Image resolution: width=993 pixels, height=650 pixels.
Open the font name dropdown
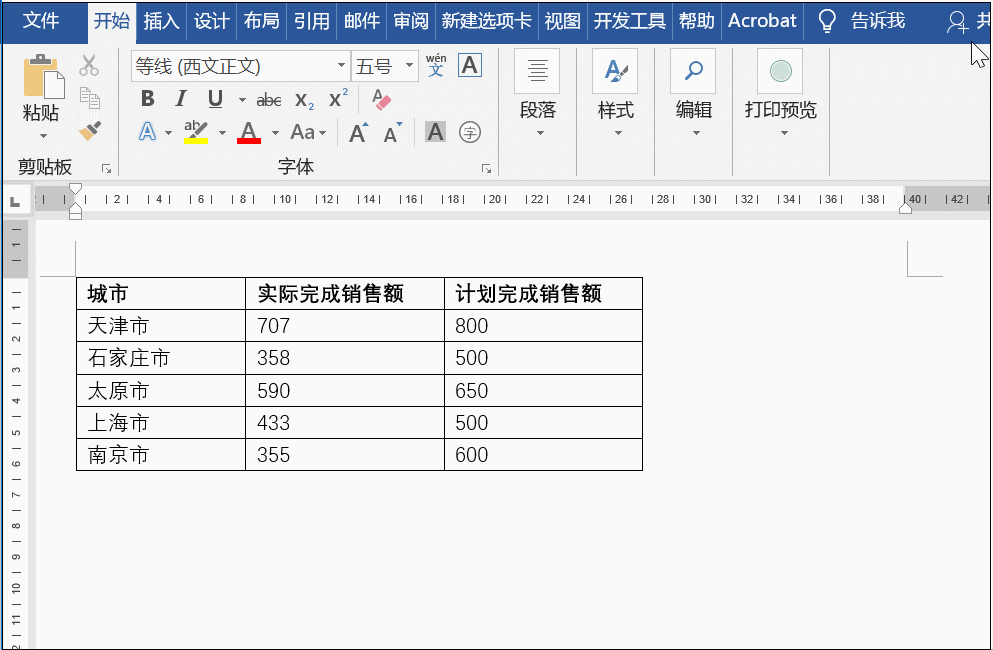[x=341, y=66]
